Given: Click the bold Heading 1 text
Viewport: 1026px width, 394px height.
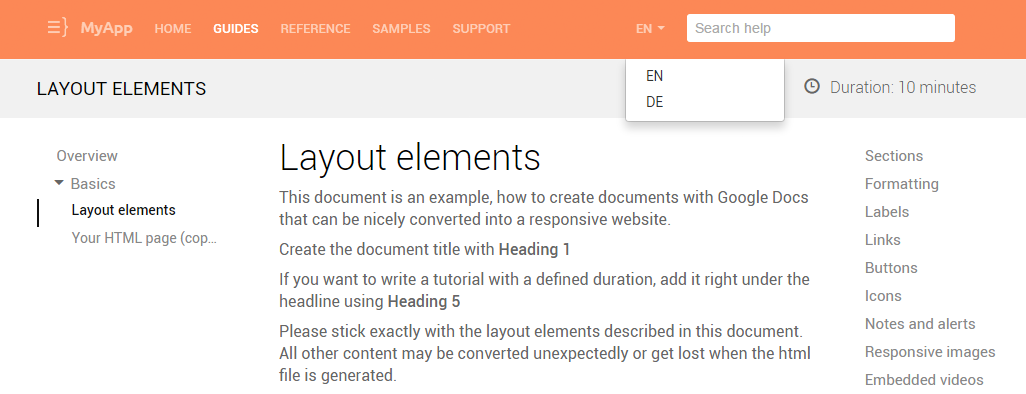Looking at the screenshot, I should point(534,249).
